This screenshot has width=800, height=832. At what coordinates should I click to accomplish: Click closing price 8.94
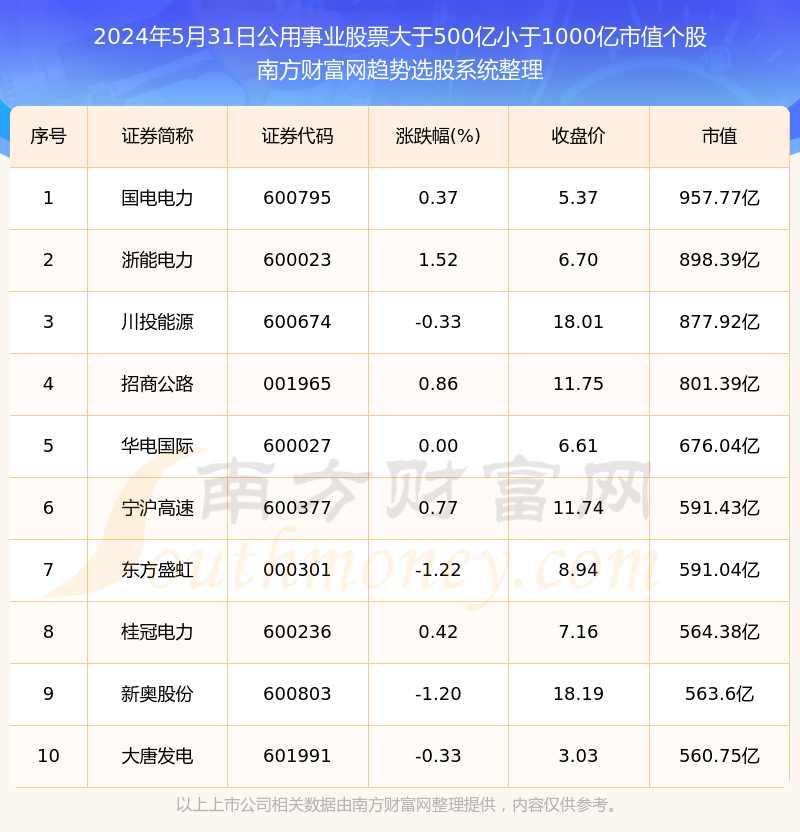pos(578,570)
